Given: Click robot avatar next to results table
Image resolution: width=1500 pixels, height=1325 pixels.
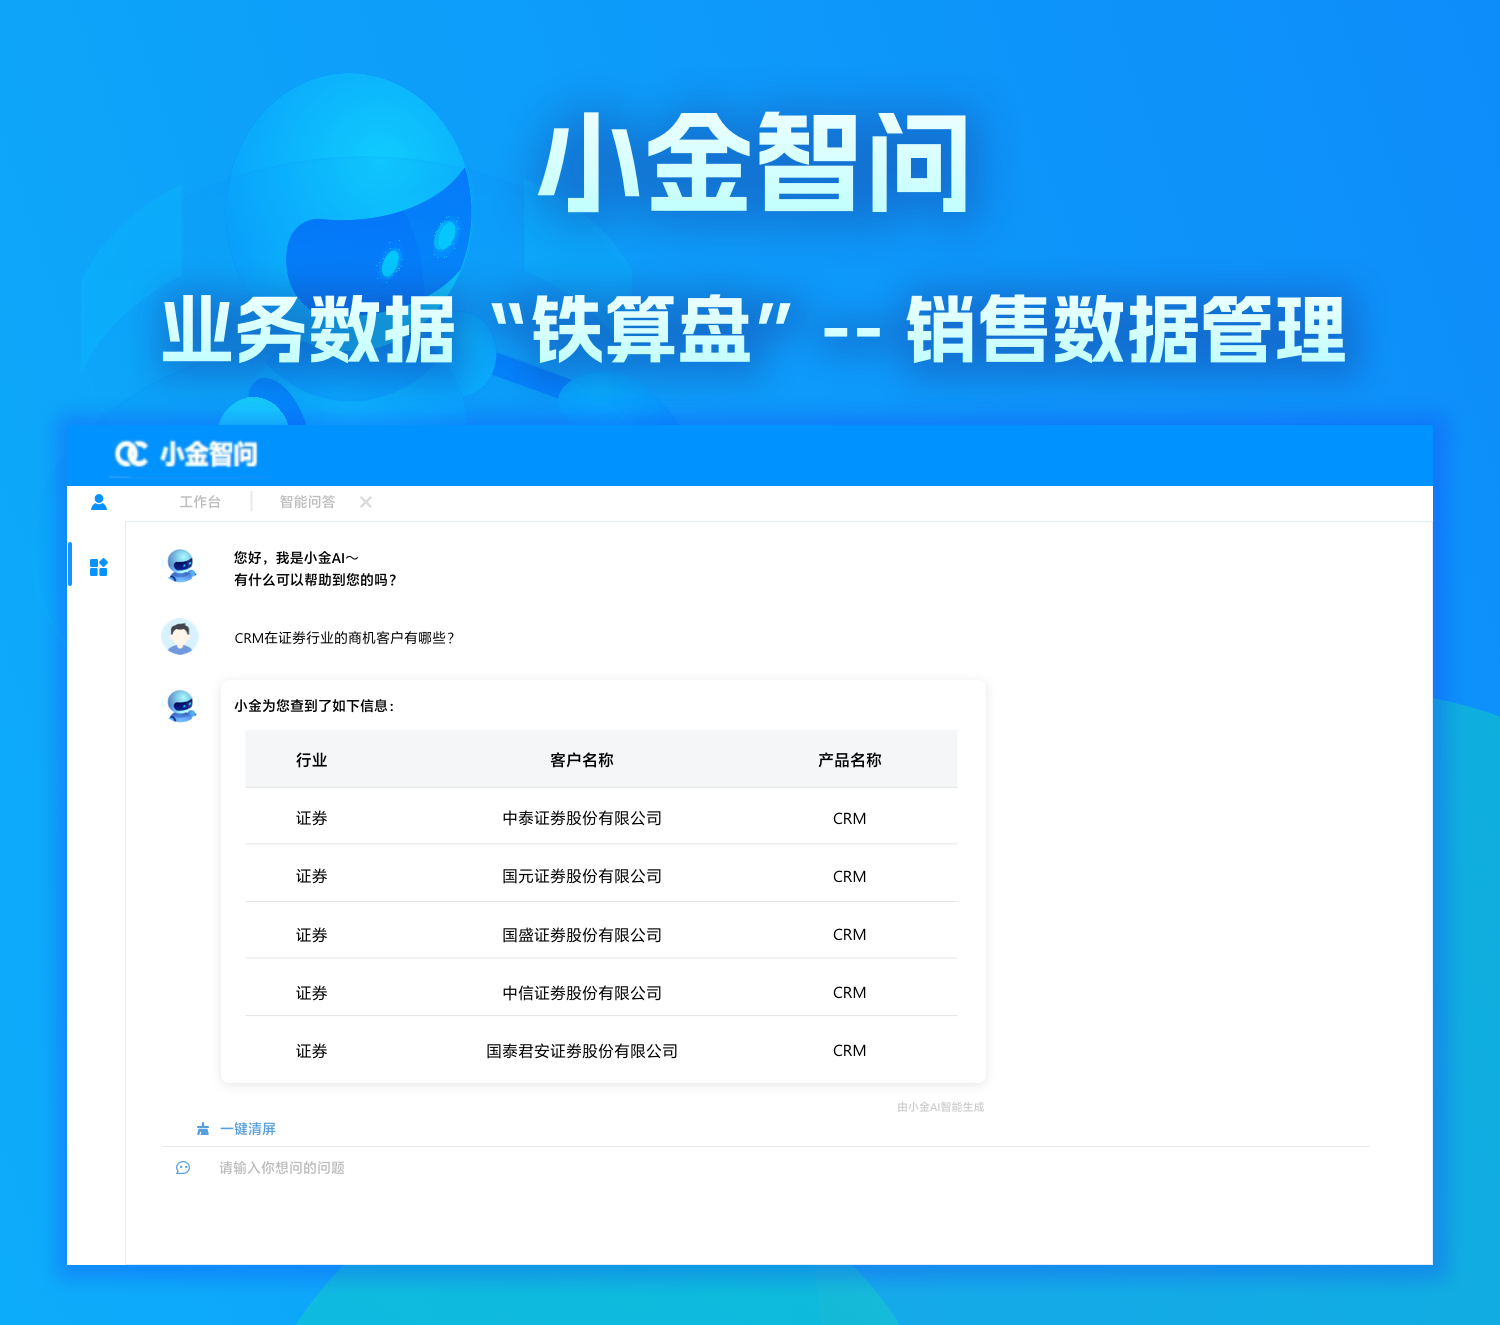Looking at the screenshot, I should coord(181,706).
